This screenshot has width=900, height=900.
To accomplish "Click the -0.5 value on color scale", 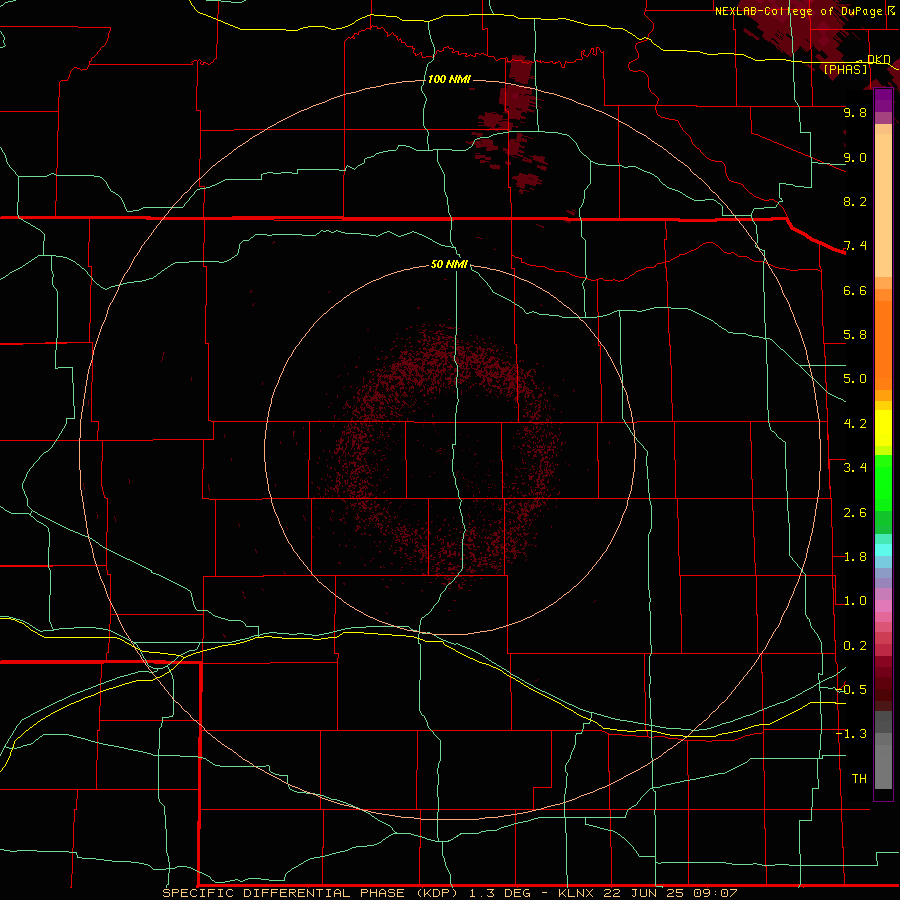I will pos(851,690).
